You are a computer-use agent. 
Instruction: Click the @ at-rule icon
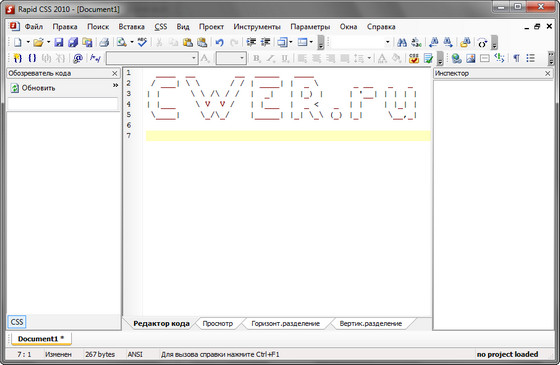click(78, 58)
